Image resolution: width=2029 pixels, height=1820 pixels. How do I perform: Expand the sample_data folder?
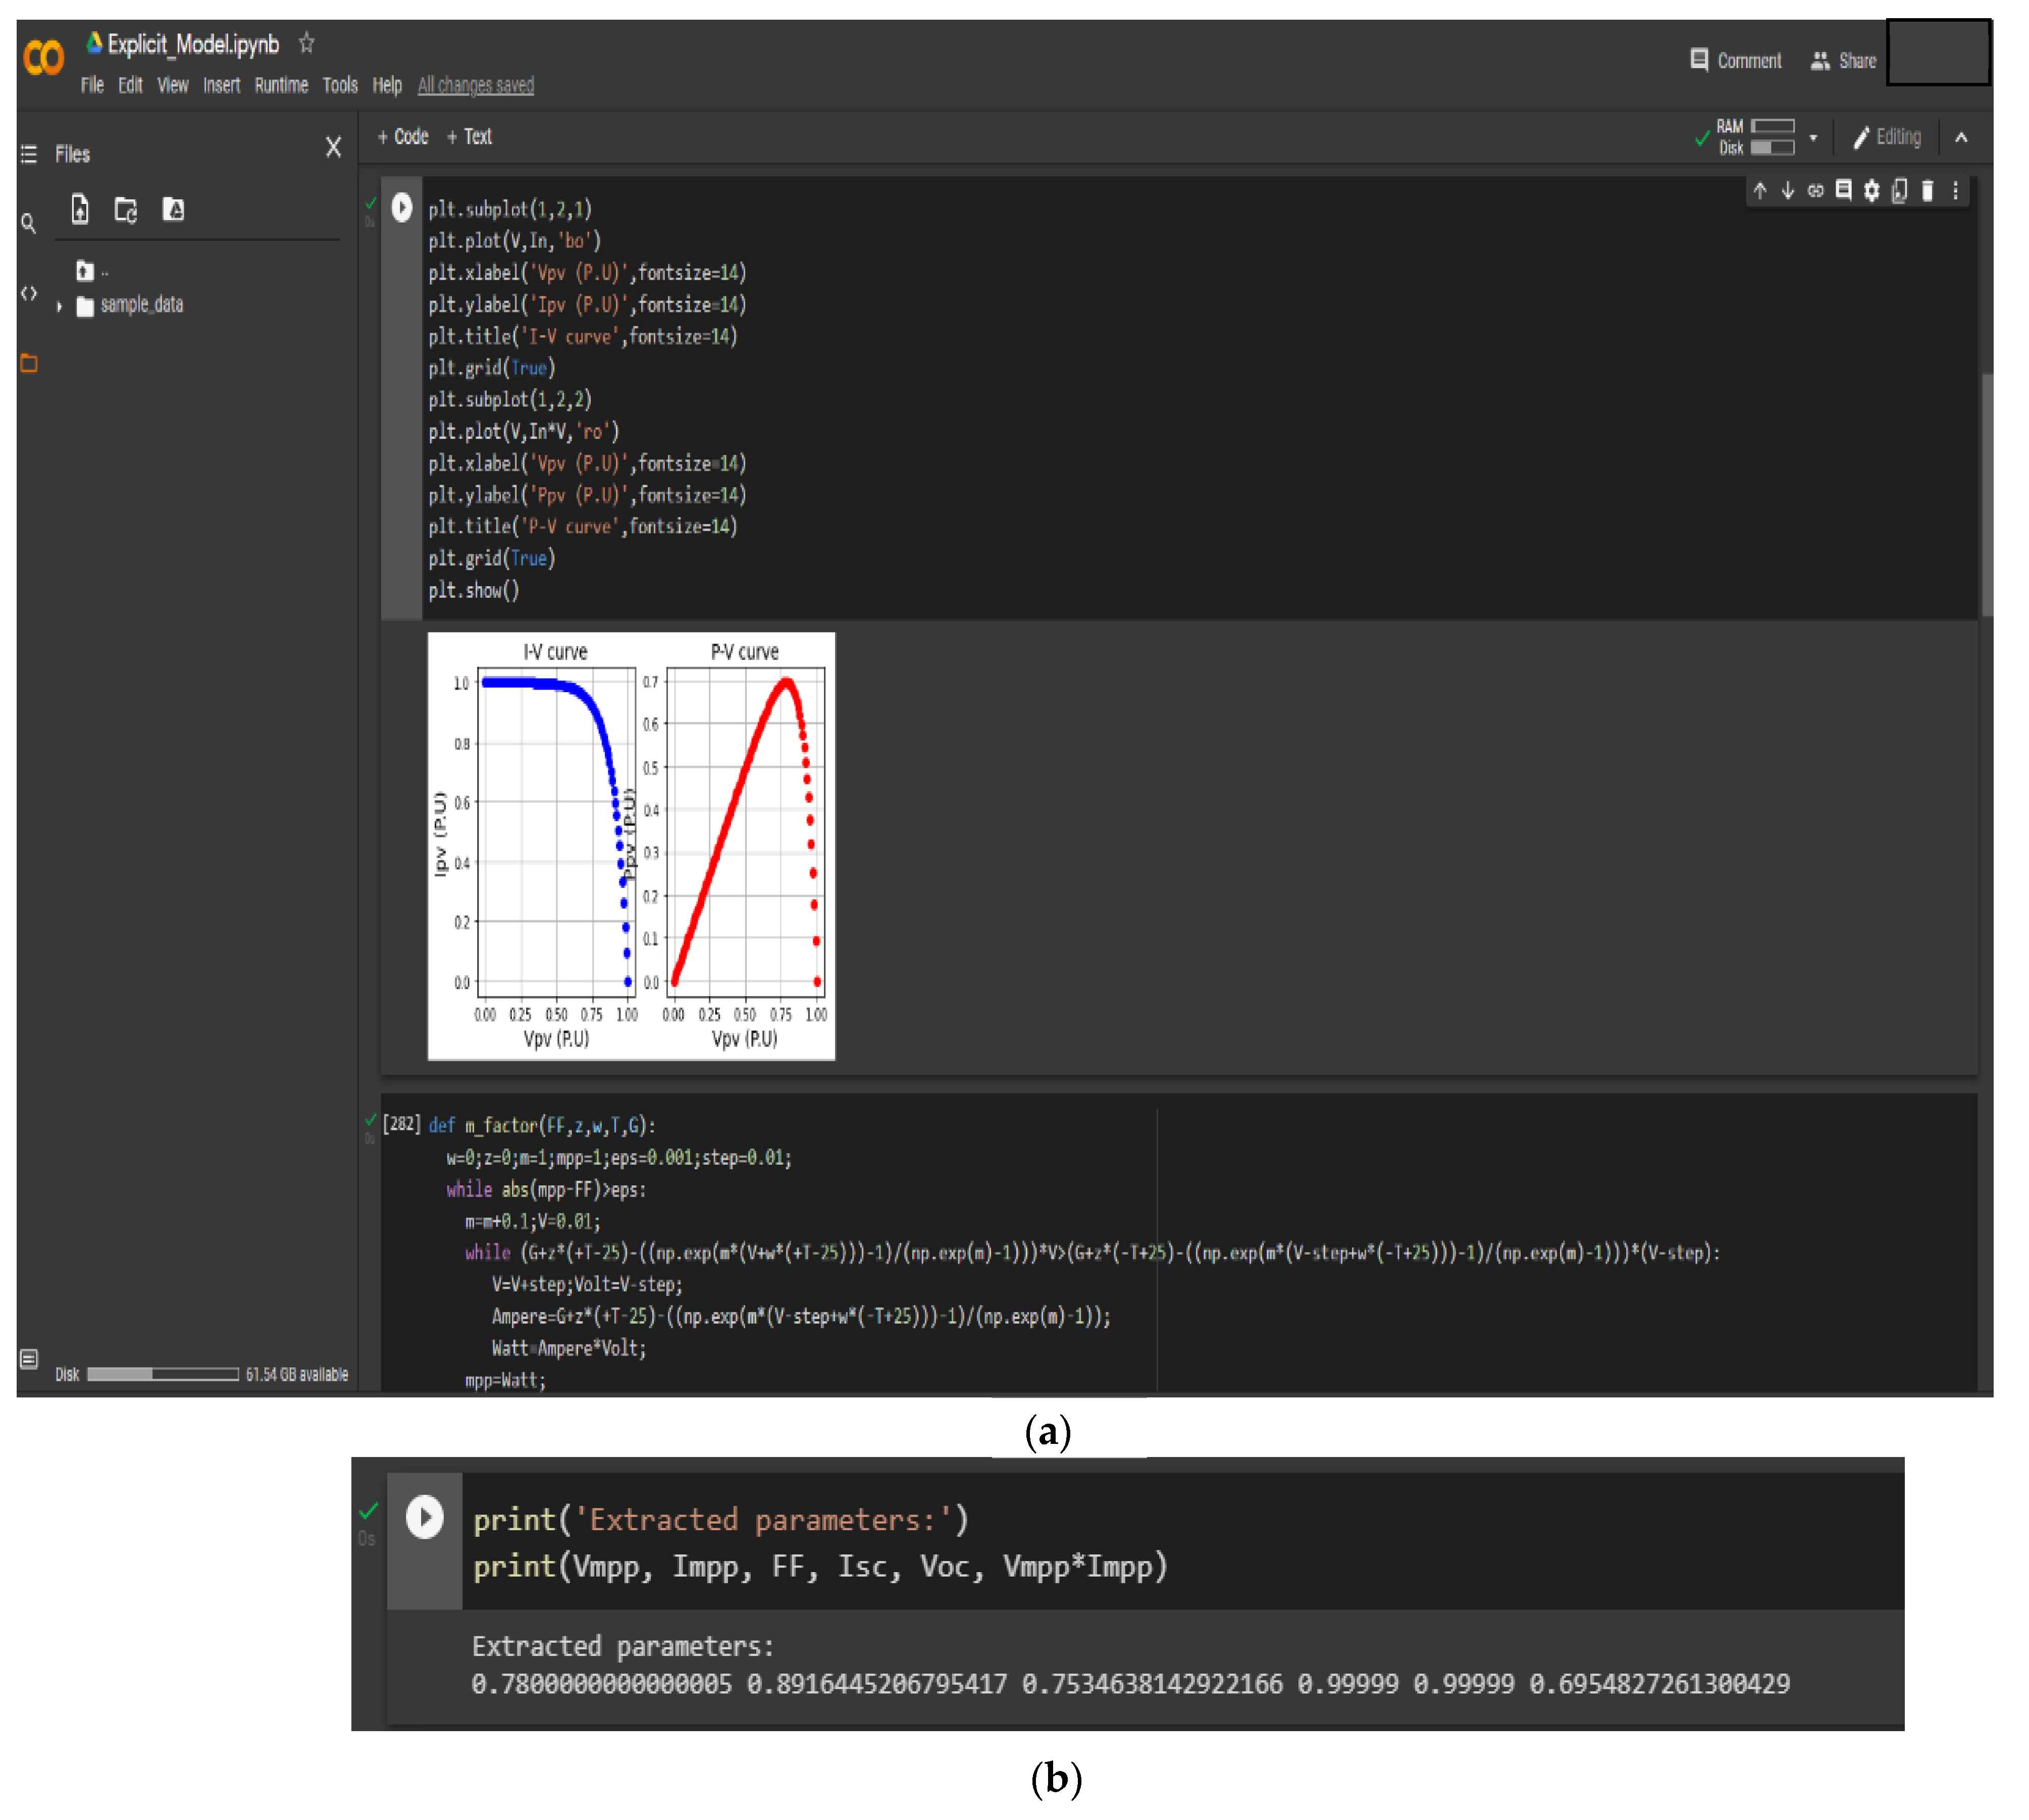coord(59,306)
